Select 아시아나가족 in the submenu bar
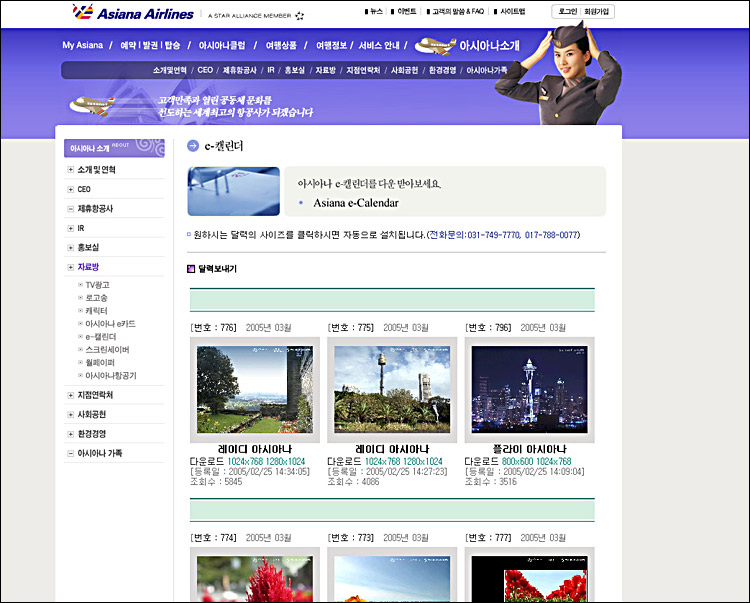 click(x=487, y=70)
